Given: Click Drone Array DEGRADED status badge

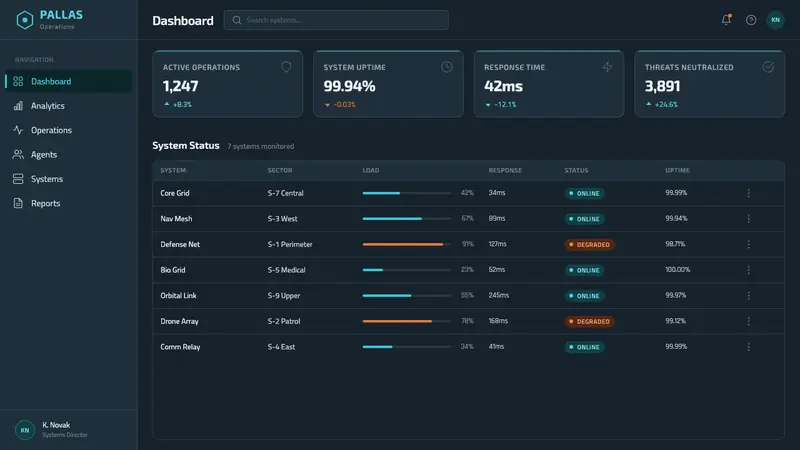Looking at the screenshot, I should tap(589, 321).
